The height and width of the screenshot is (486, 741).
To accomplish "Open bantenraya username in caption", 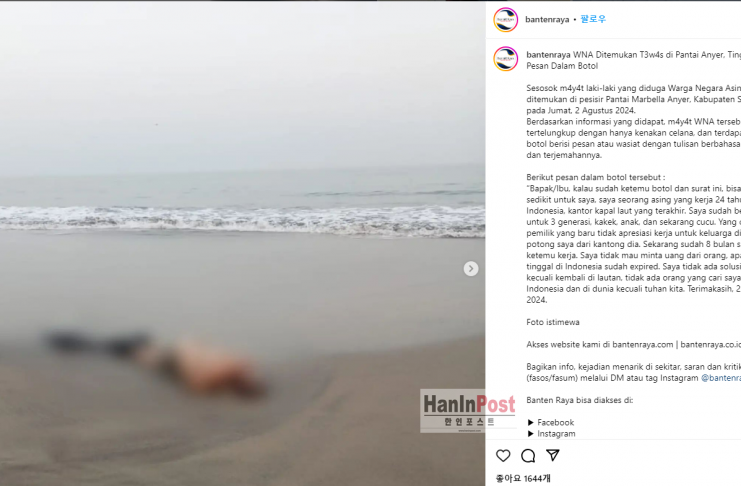I will 548,55.
